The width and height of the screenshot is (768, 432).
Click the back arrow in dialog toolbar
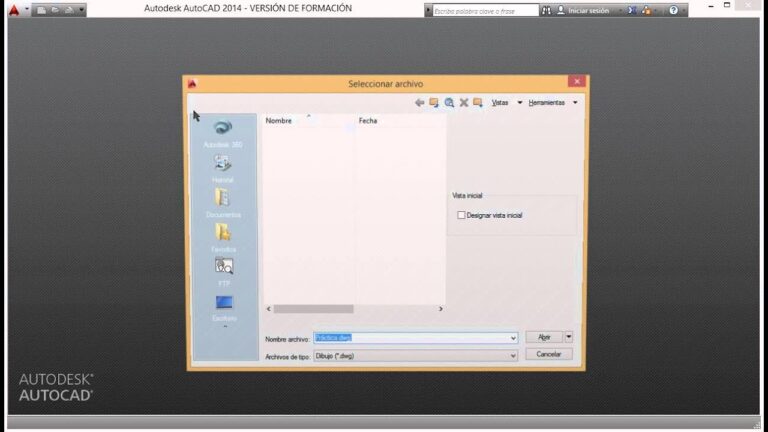coord(419,102)
